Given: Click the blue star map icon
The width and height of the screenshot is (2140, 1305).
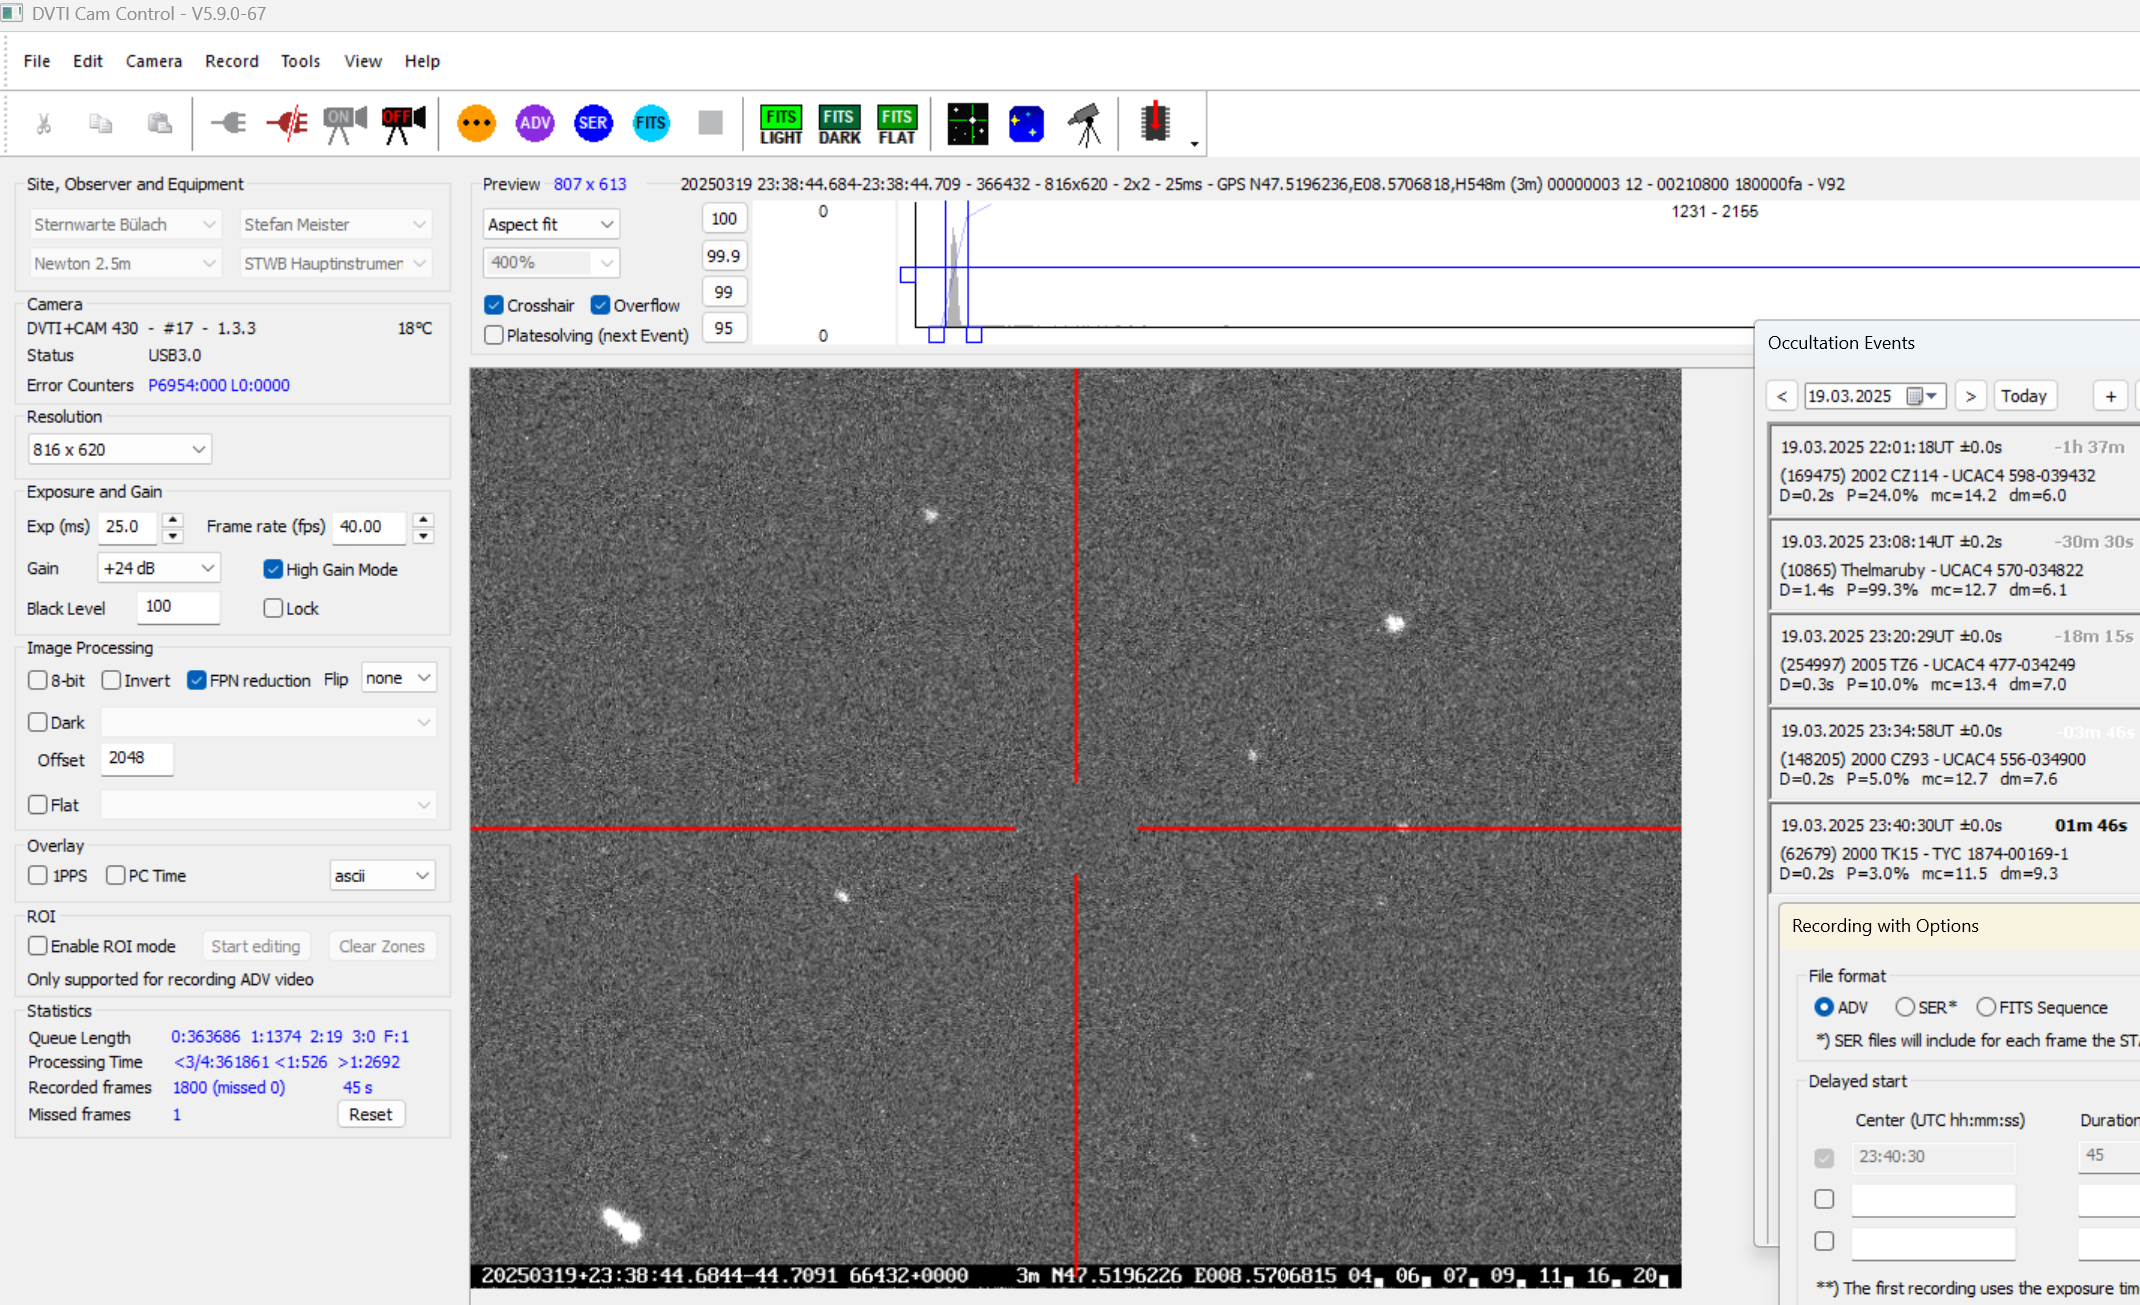Looking at the screenshot, I should (1026, 123).
